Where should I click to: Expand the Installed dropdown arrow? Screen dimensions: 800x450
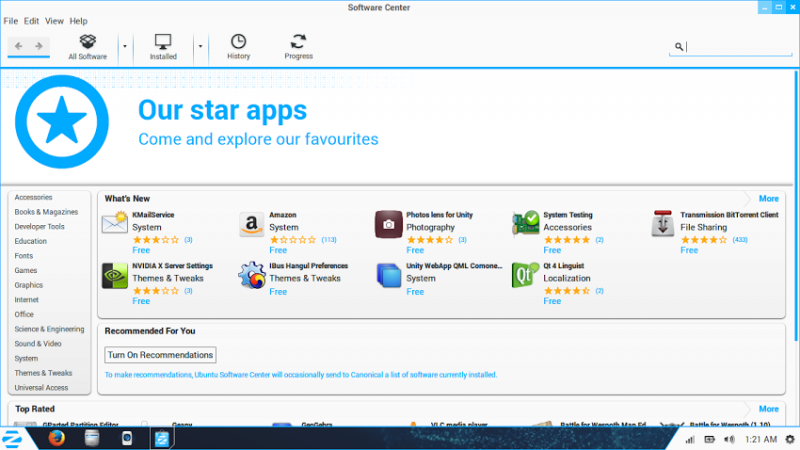coord(200,46)
